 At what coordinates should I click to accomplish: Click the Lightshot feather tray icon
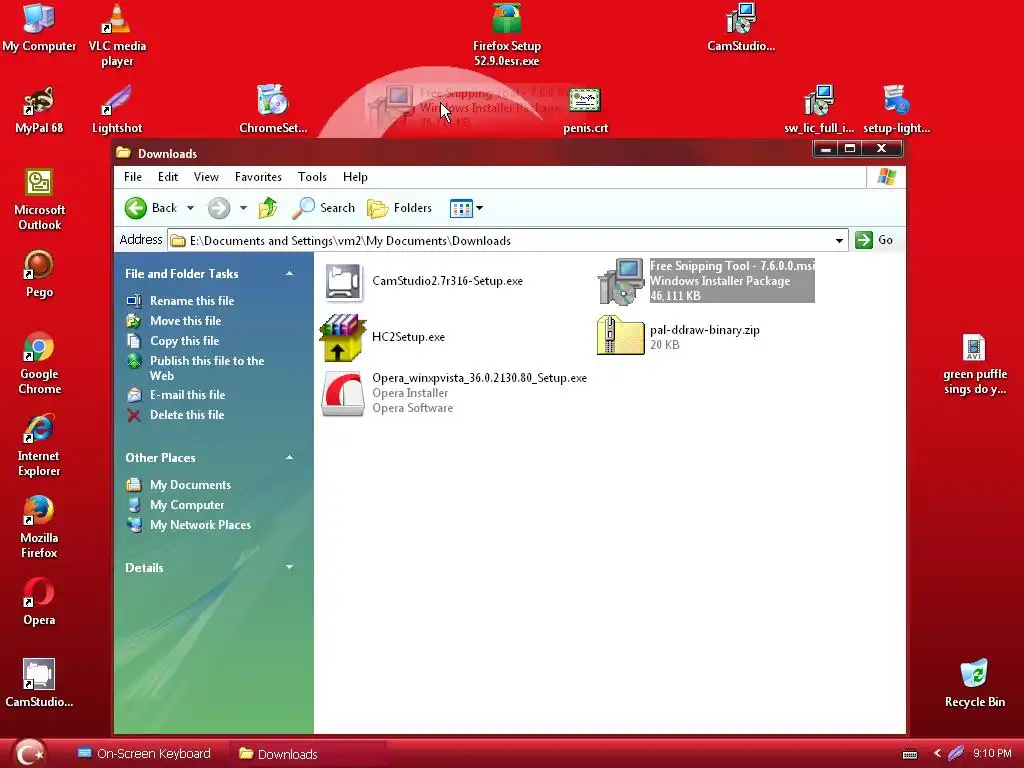point(955,754)
